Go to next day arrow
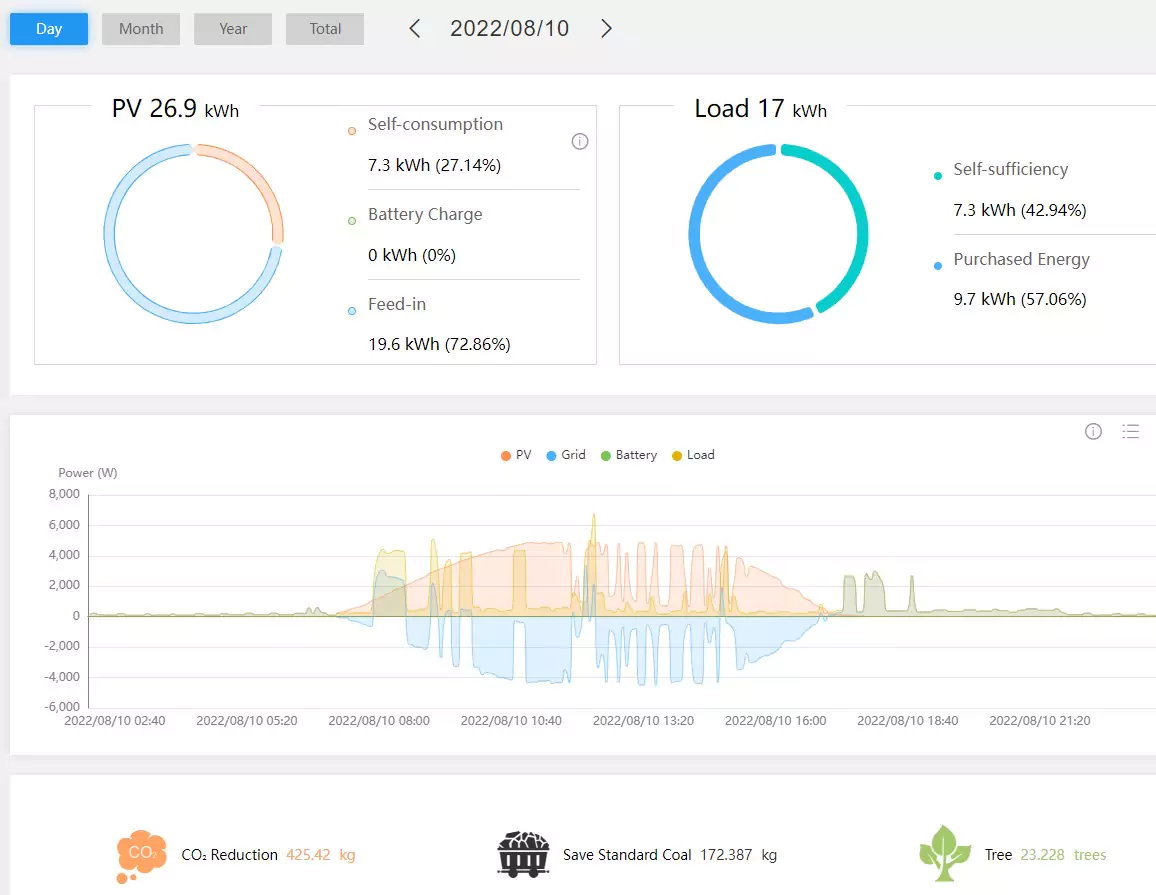This screenshot has height=895, width=1156. (606, 29)
